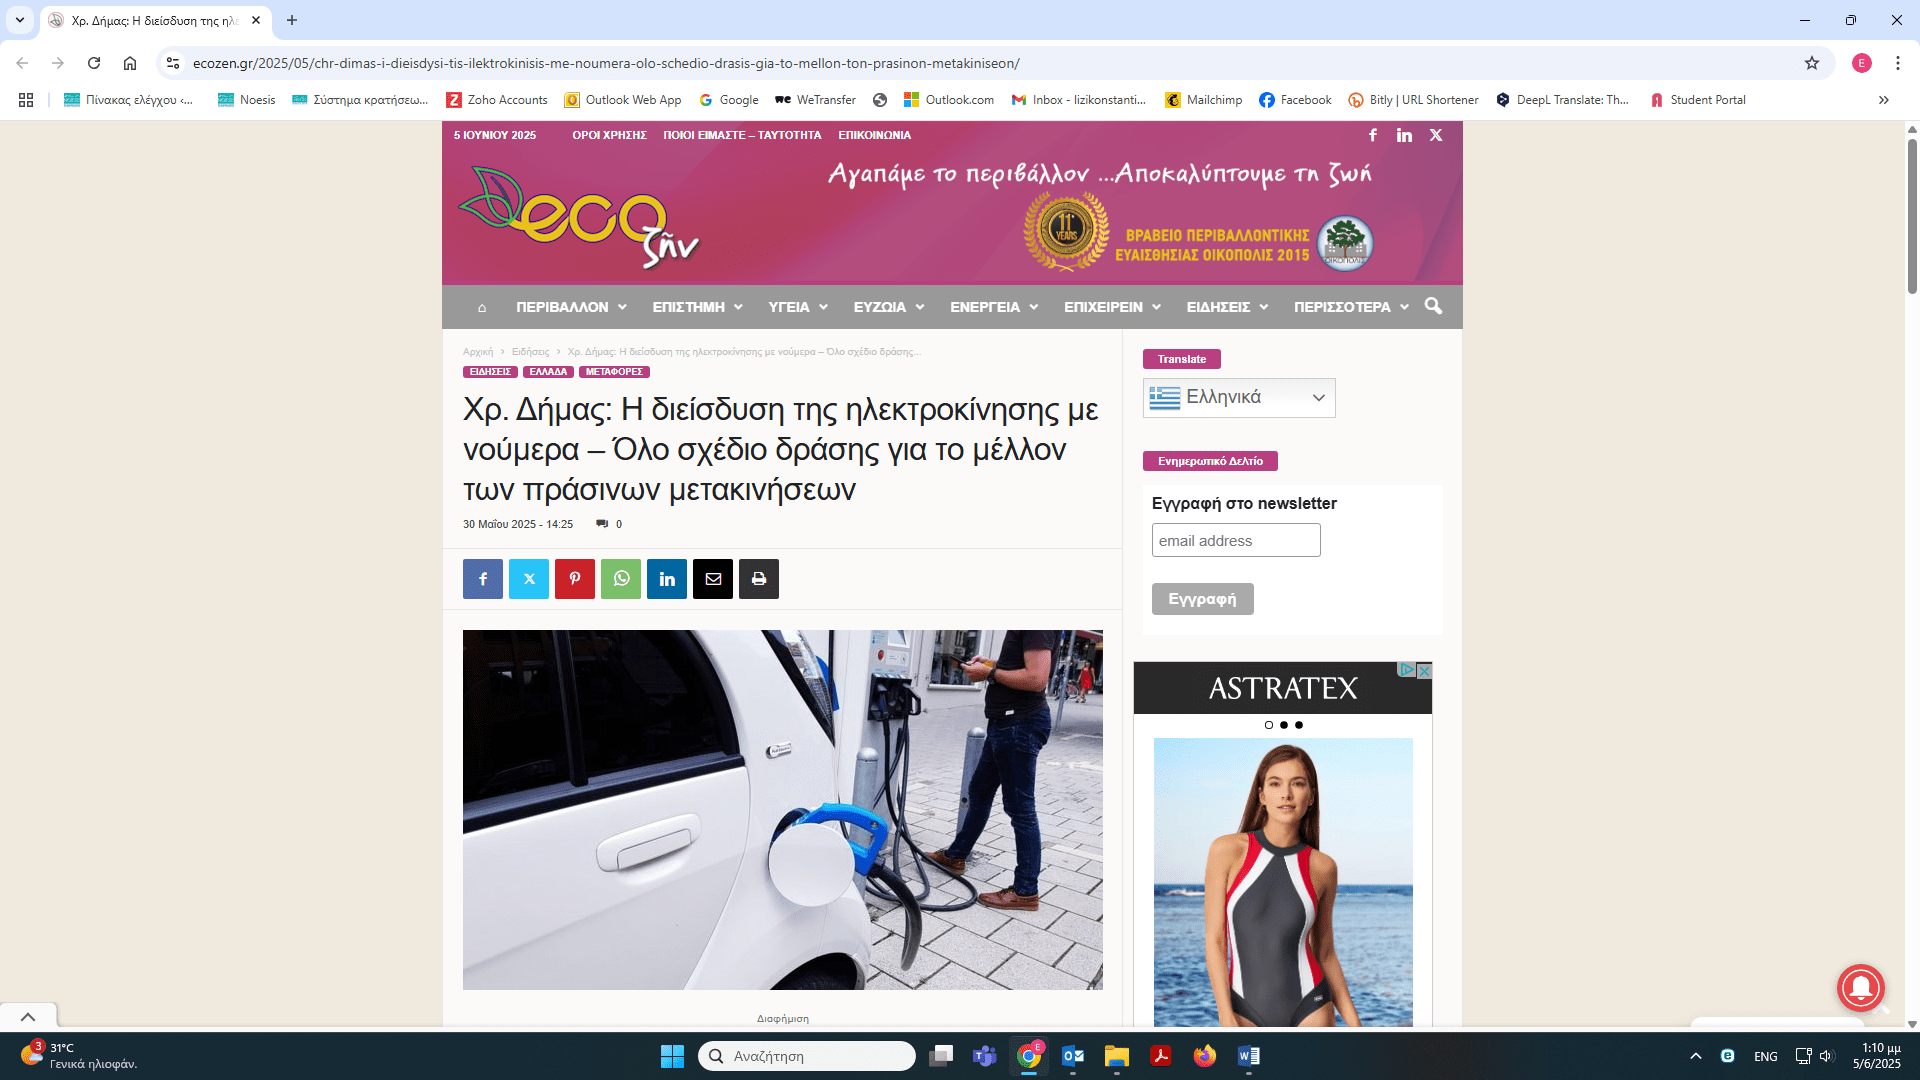
Task: Select third carousel dot in ASTRATEX ad
Action: pos(1299,725)
